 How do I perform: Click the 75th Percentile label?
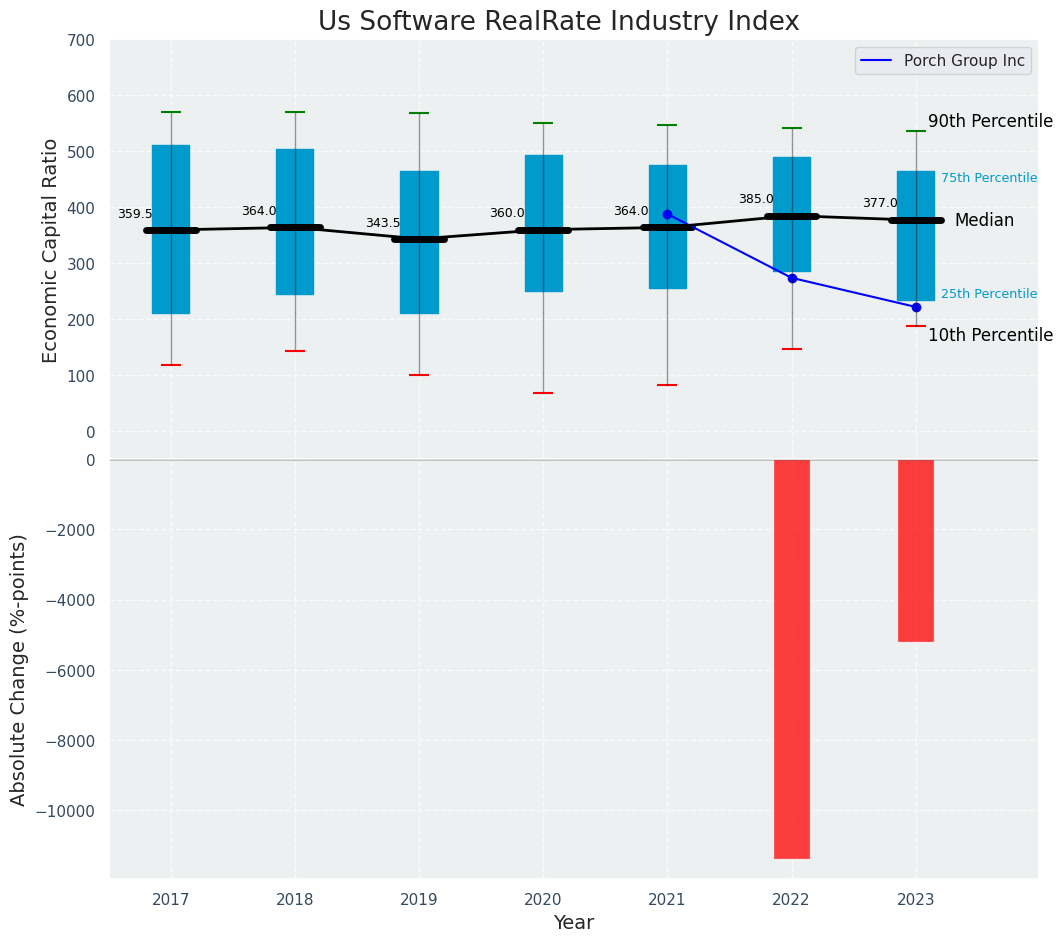[x=988, y=178]
